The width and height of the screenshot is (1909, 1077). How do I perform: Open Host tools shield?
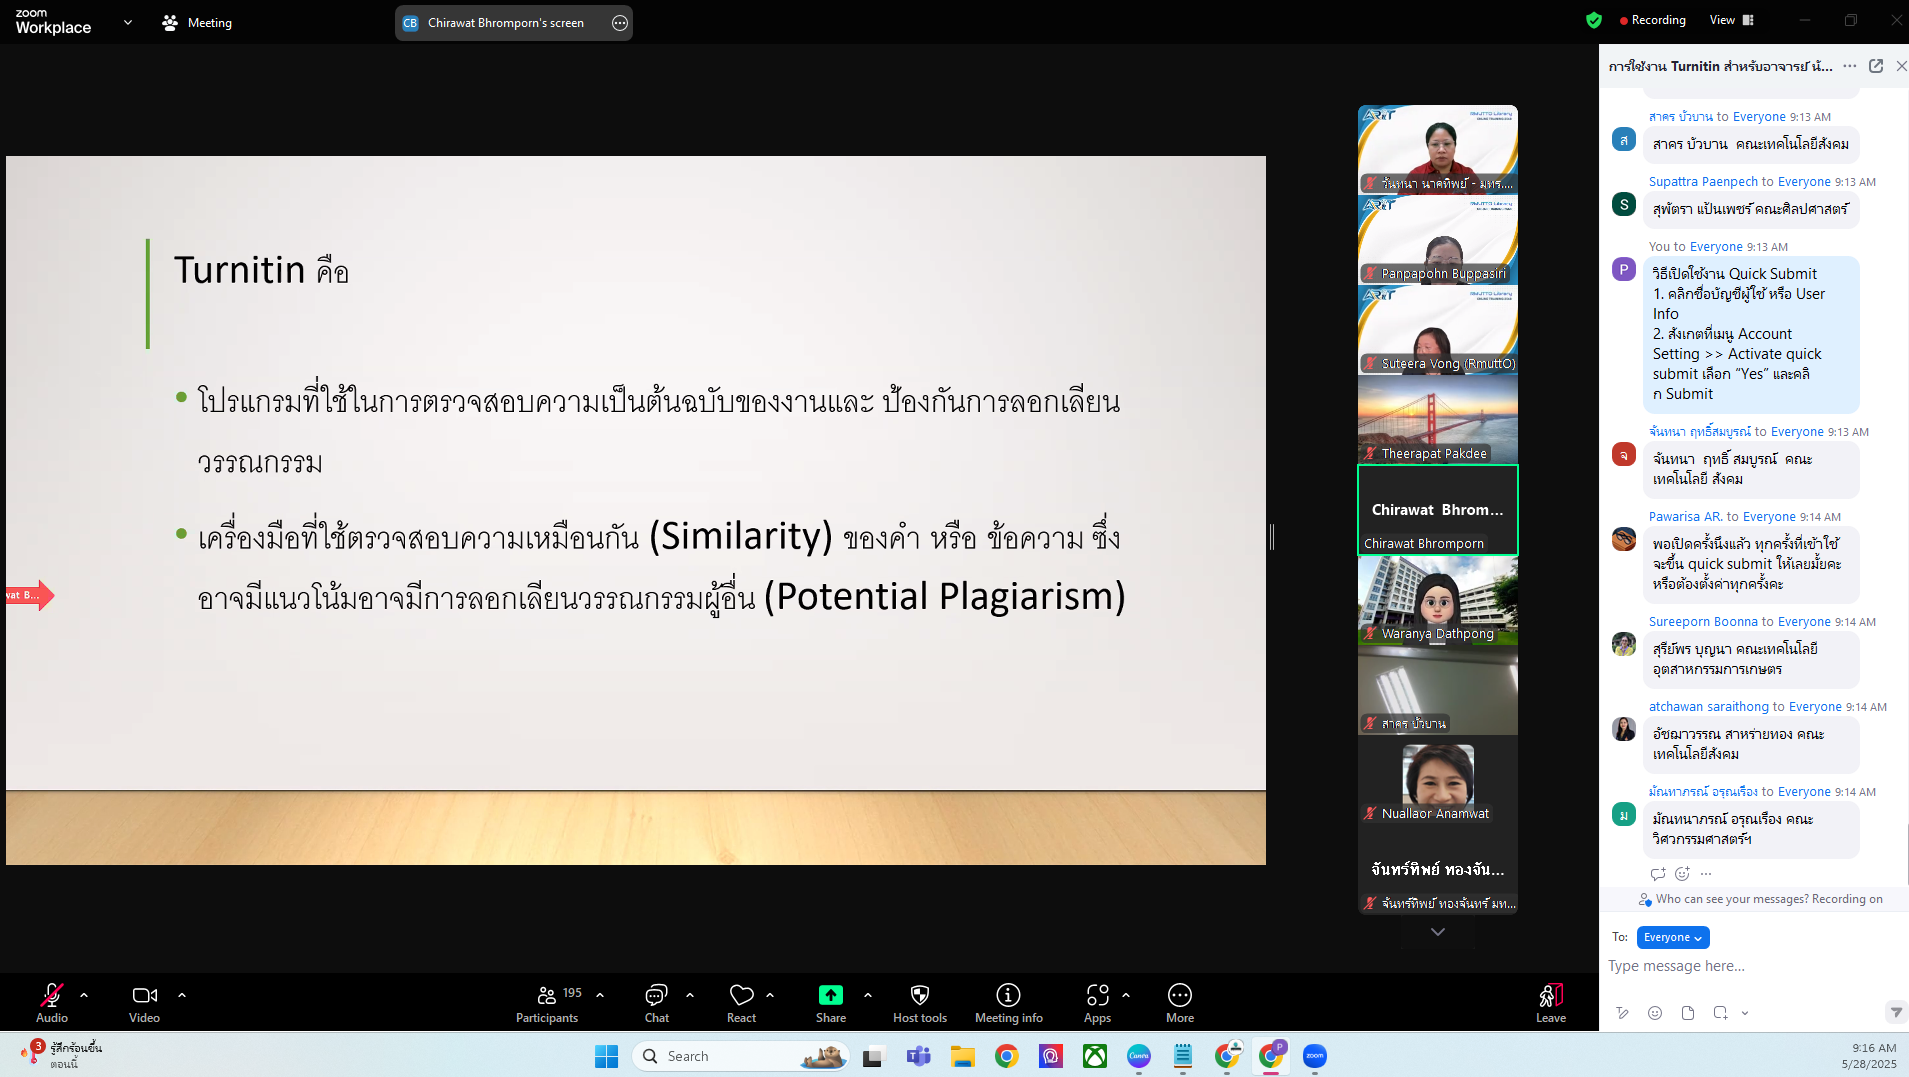920,1002
